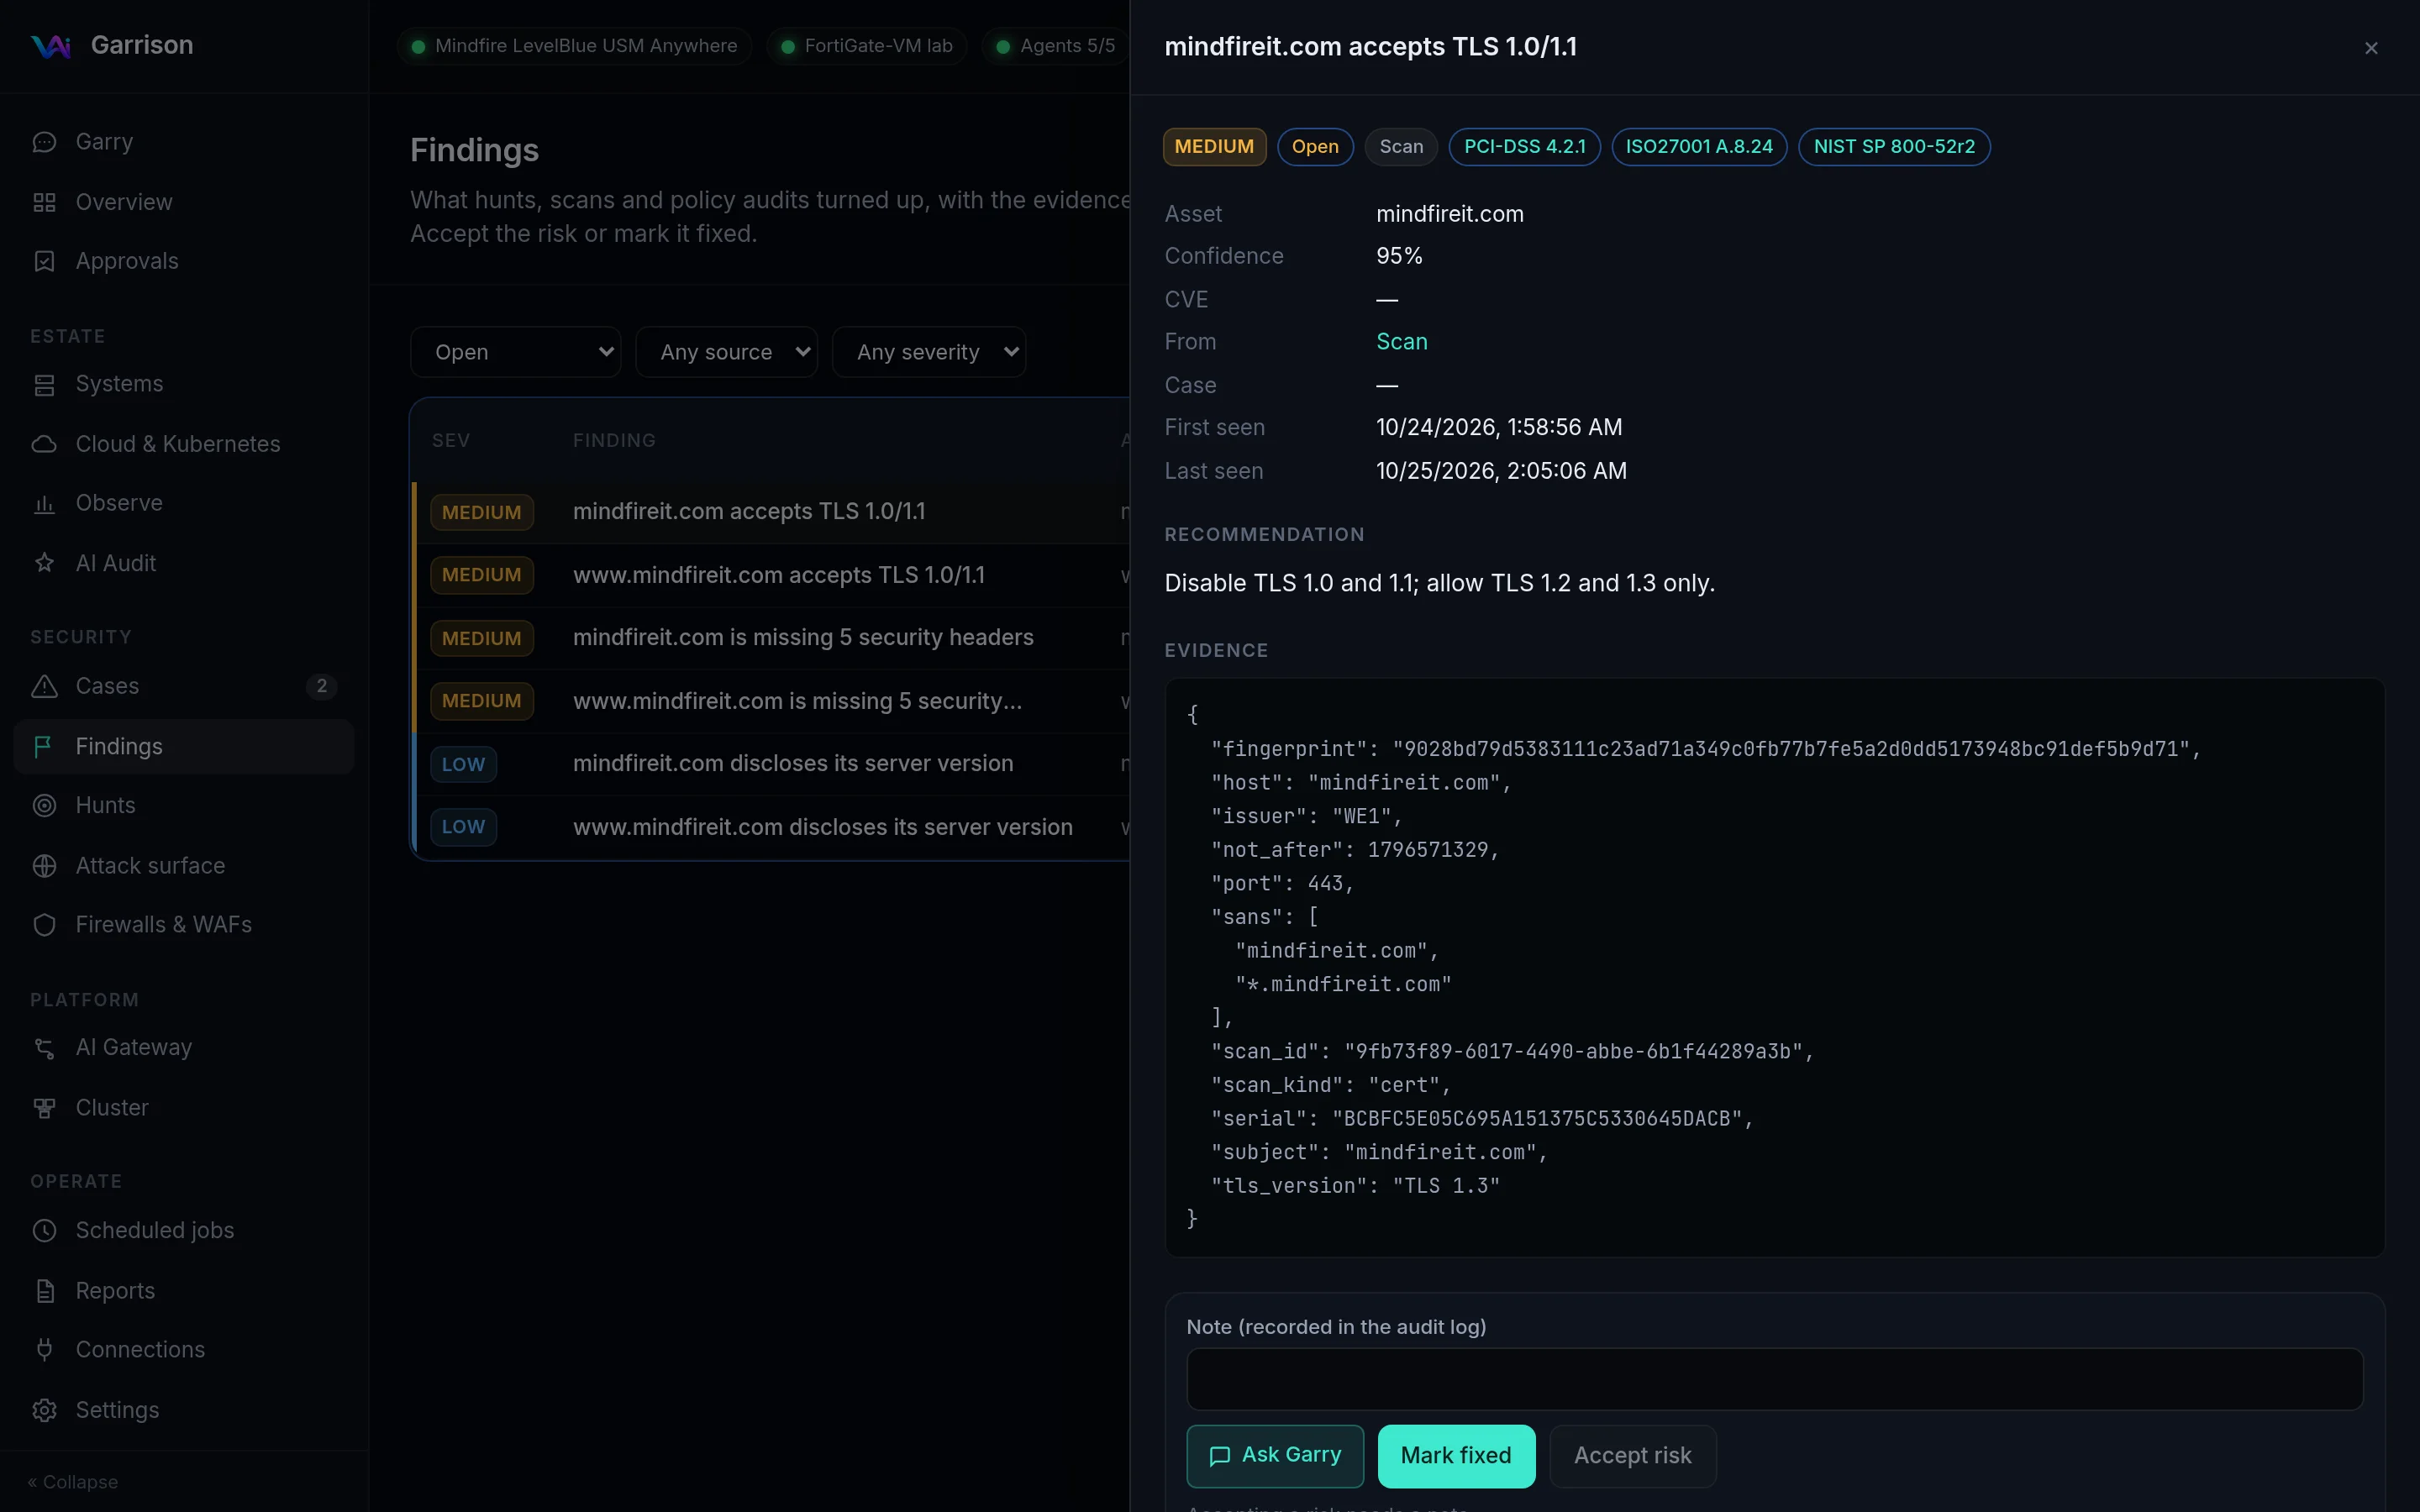Click the Approvals checkmark icon

click(x=44, y=261)
